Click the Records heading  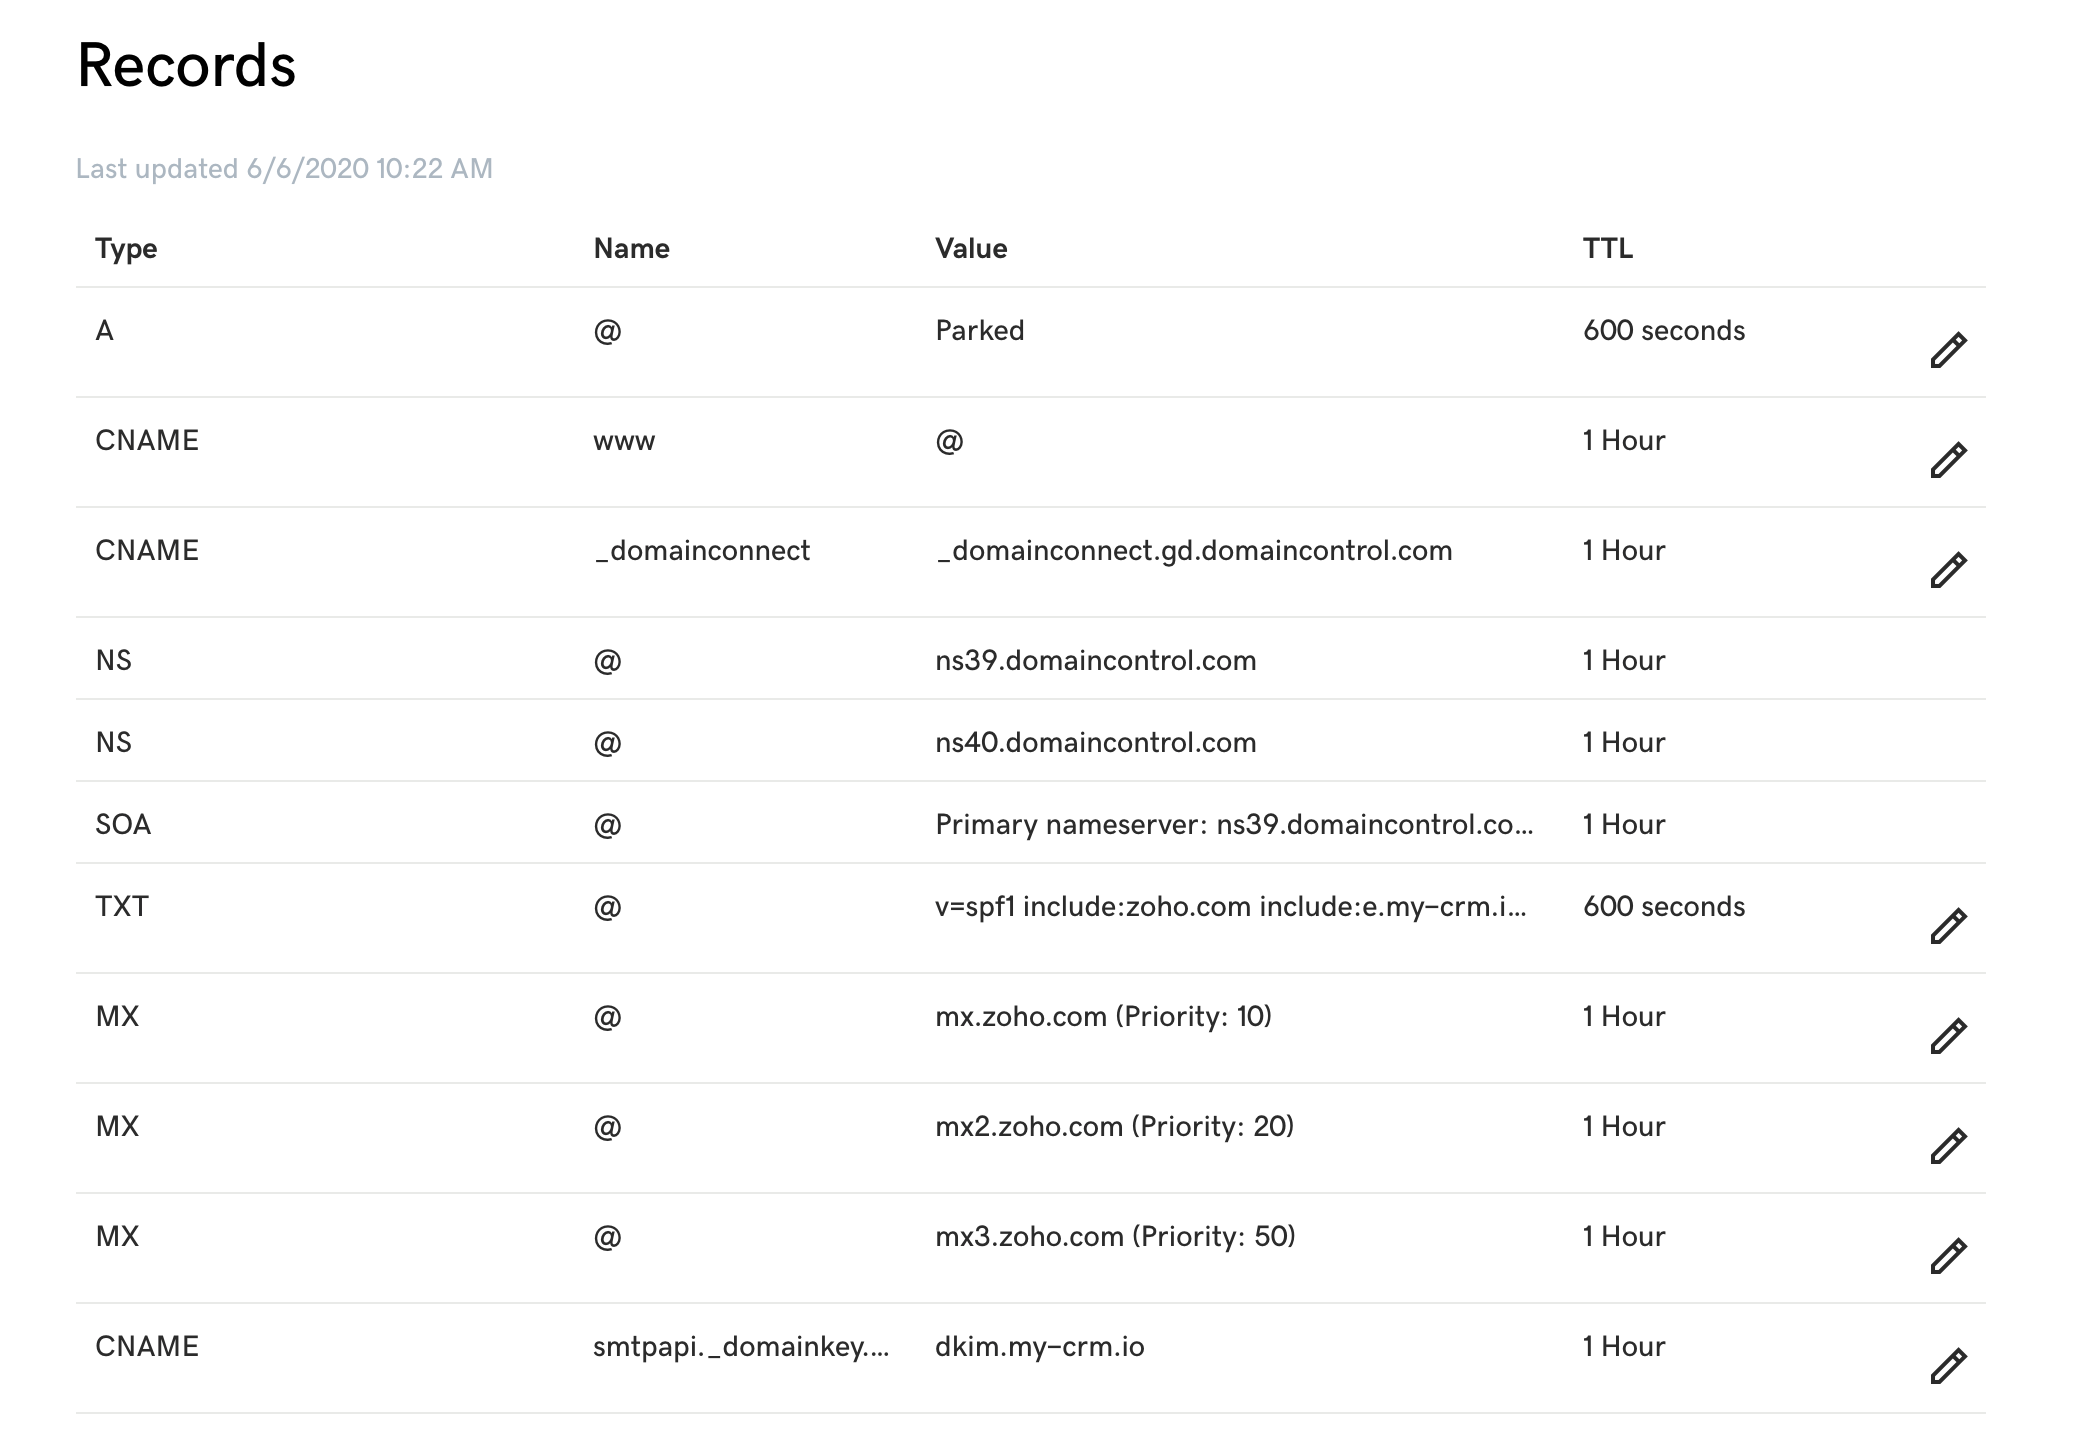click(x=186, y=65)
